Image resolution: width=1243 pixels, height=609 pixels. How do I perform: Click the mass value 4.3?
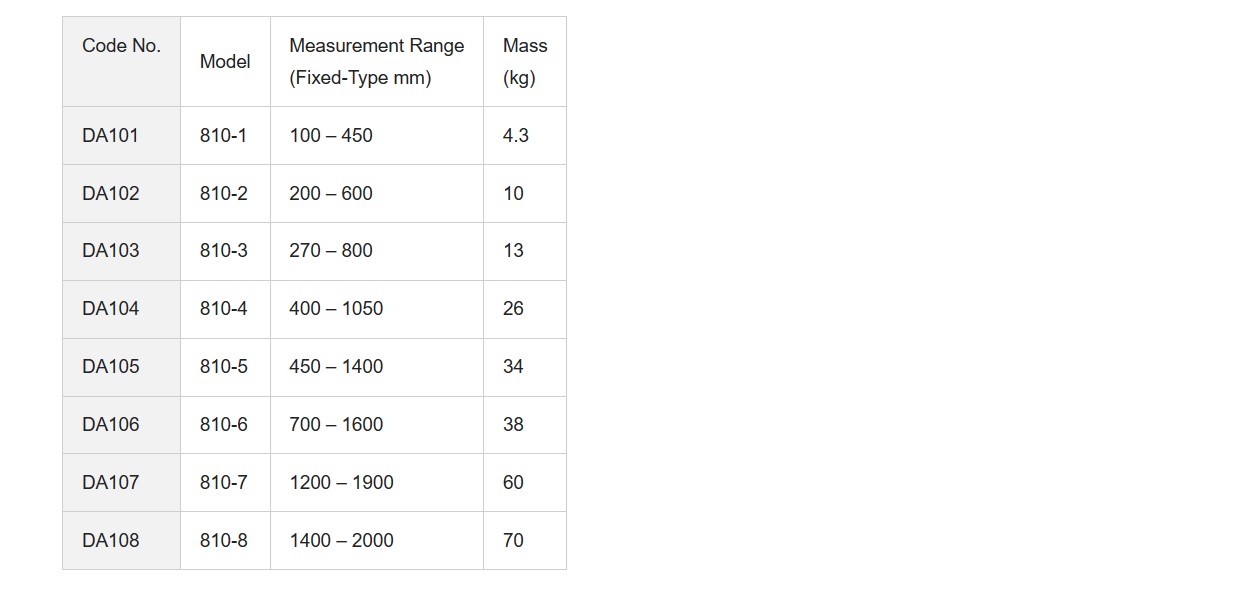(x=516, y=135)
